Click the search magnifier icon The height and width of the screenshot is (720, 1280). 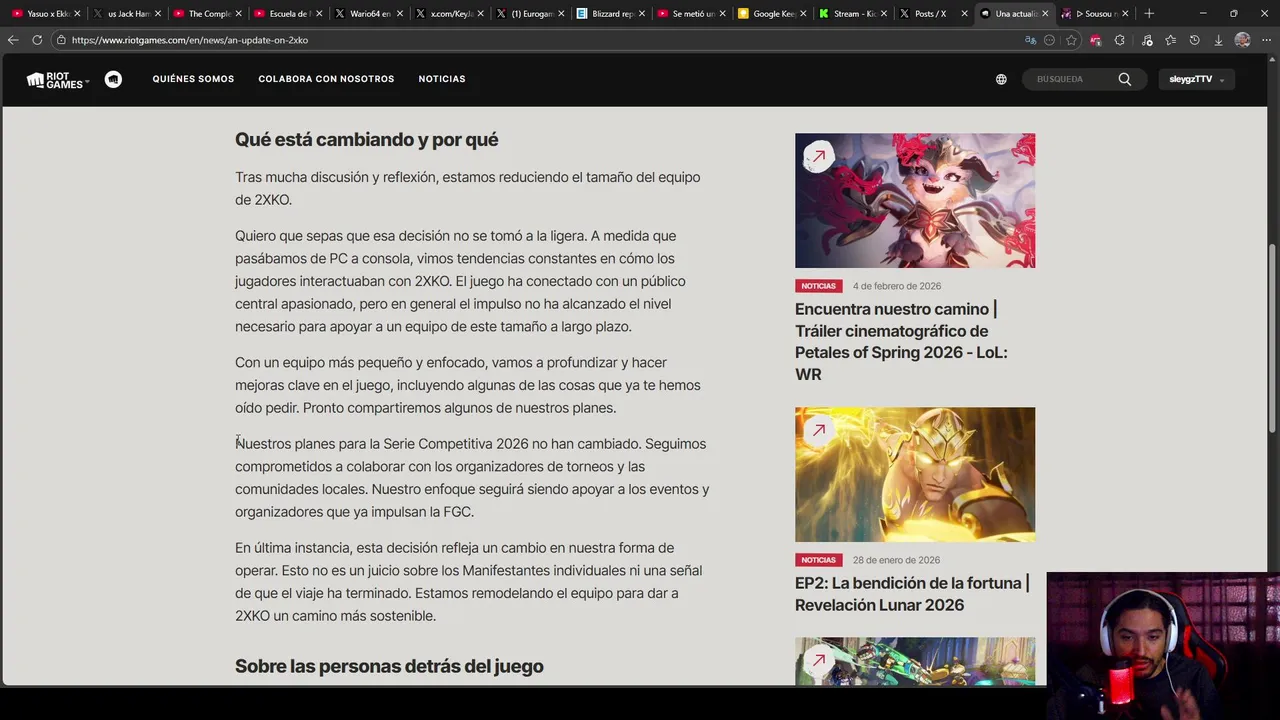pos(1125,79)
